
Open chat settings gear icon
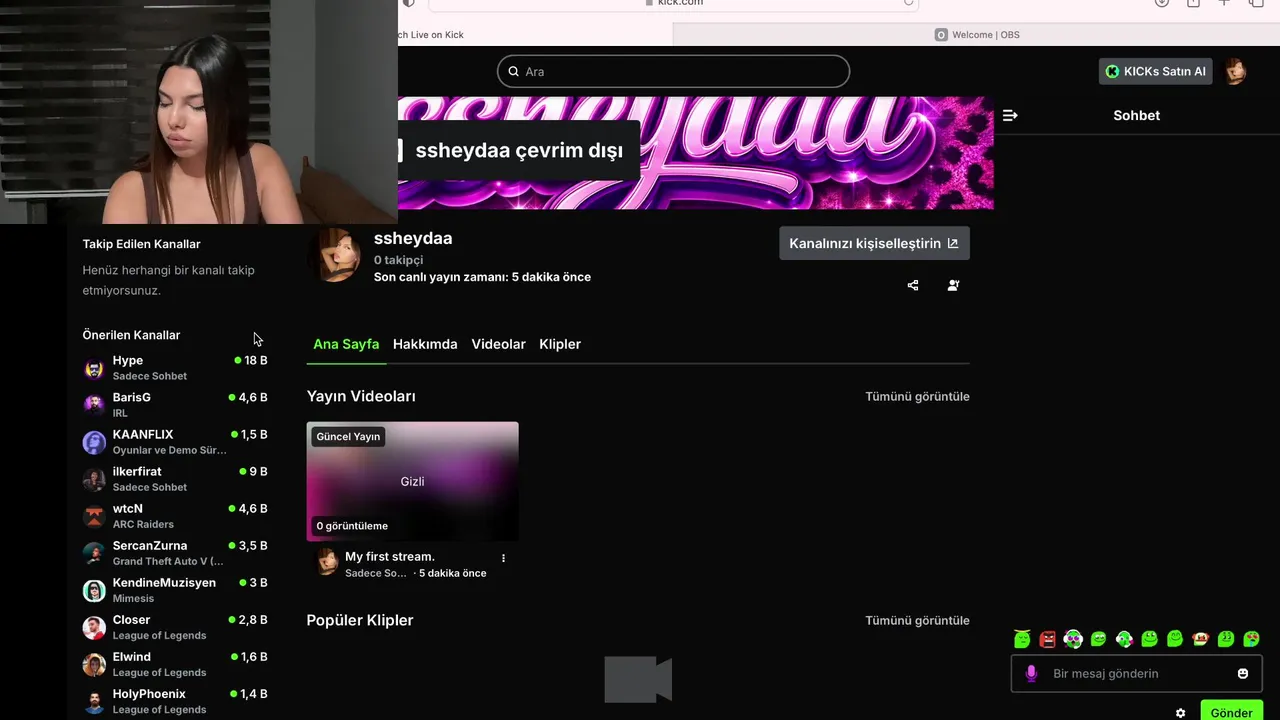tap(1180, 713)
